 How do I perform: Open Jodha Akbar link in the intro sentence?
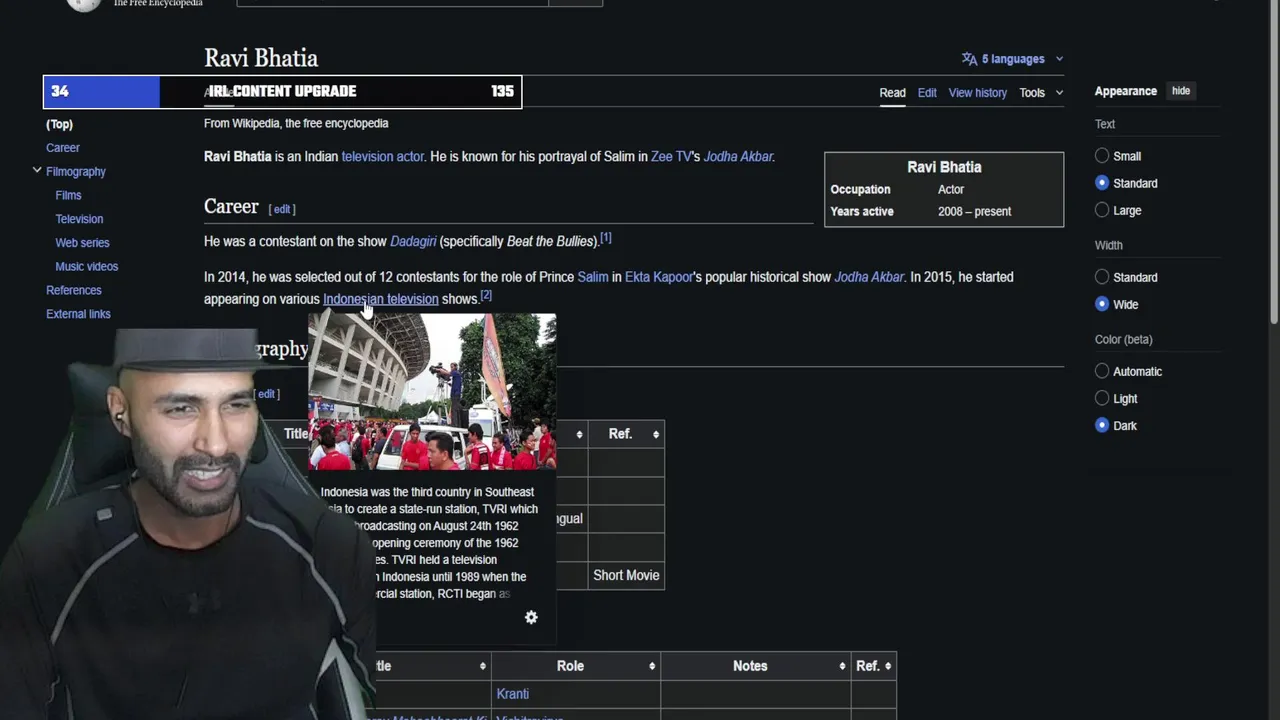(x=738, y=157)
